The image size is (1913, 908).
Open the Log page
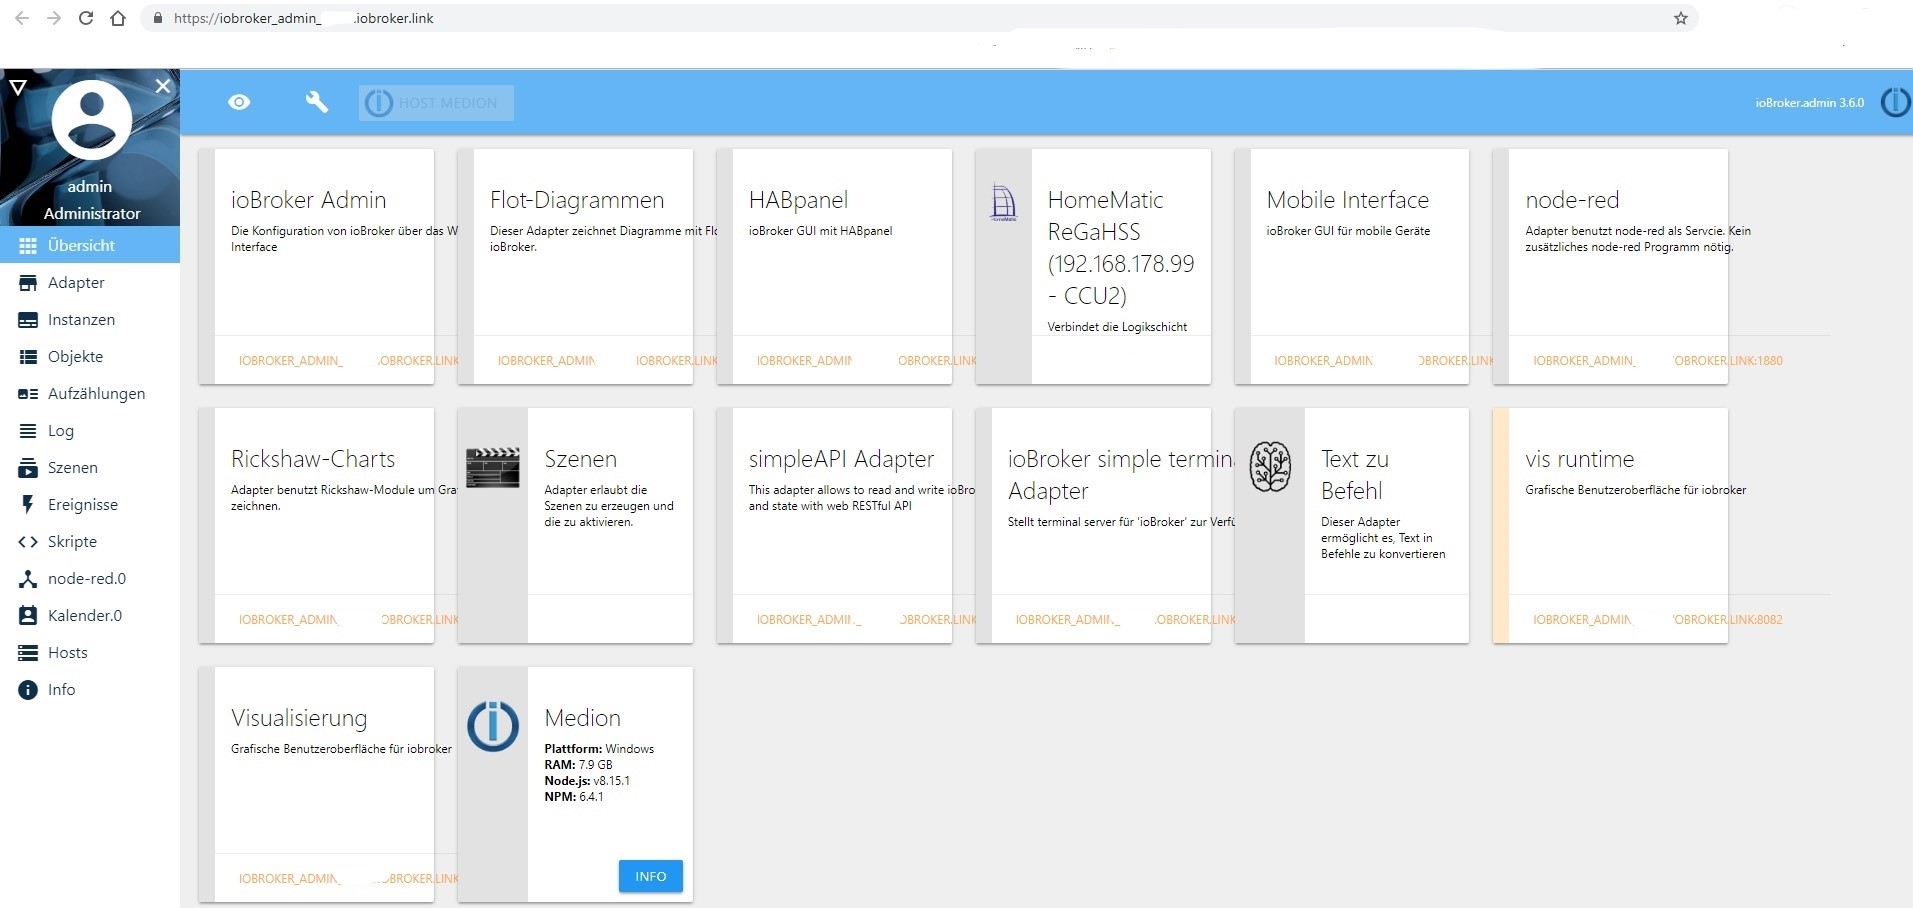click(x=90, y=430)
